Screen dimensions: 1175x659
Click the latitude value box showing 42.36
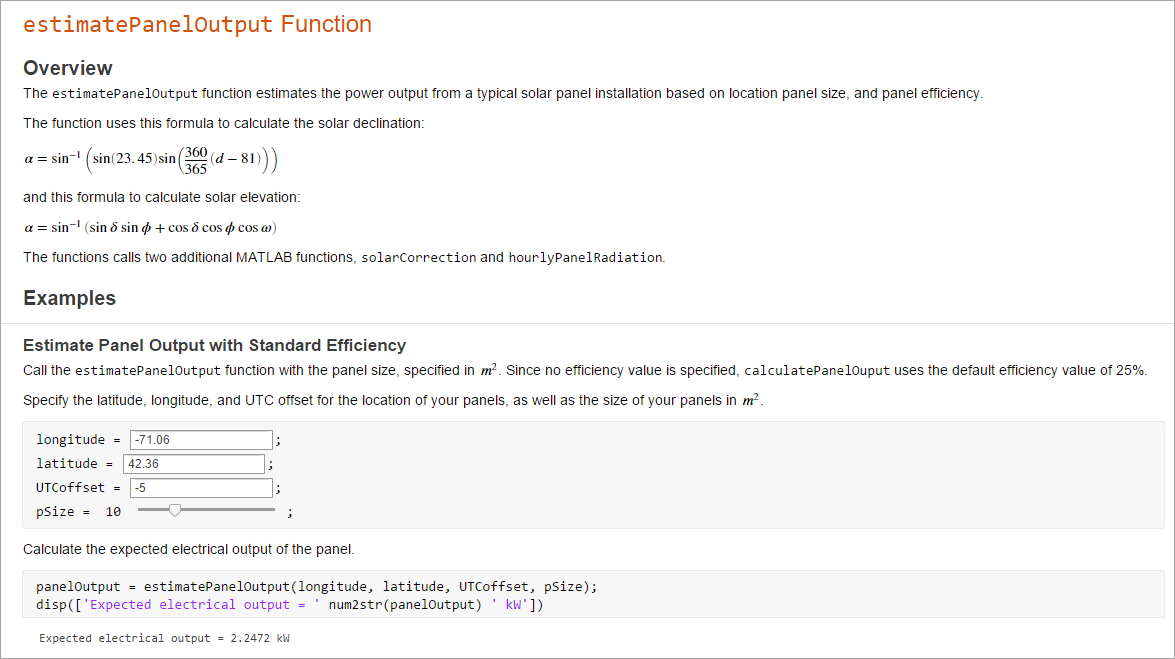click(194, 464)
